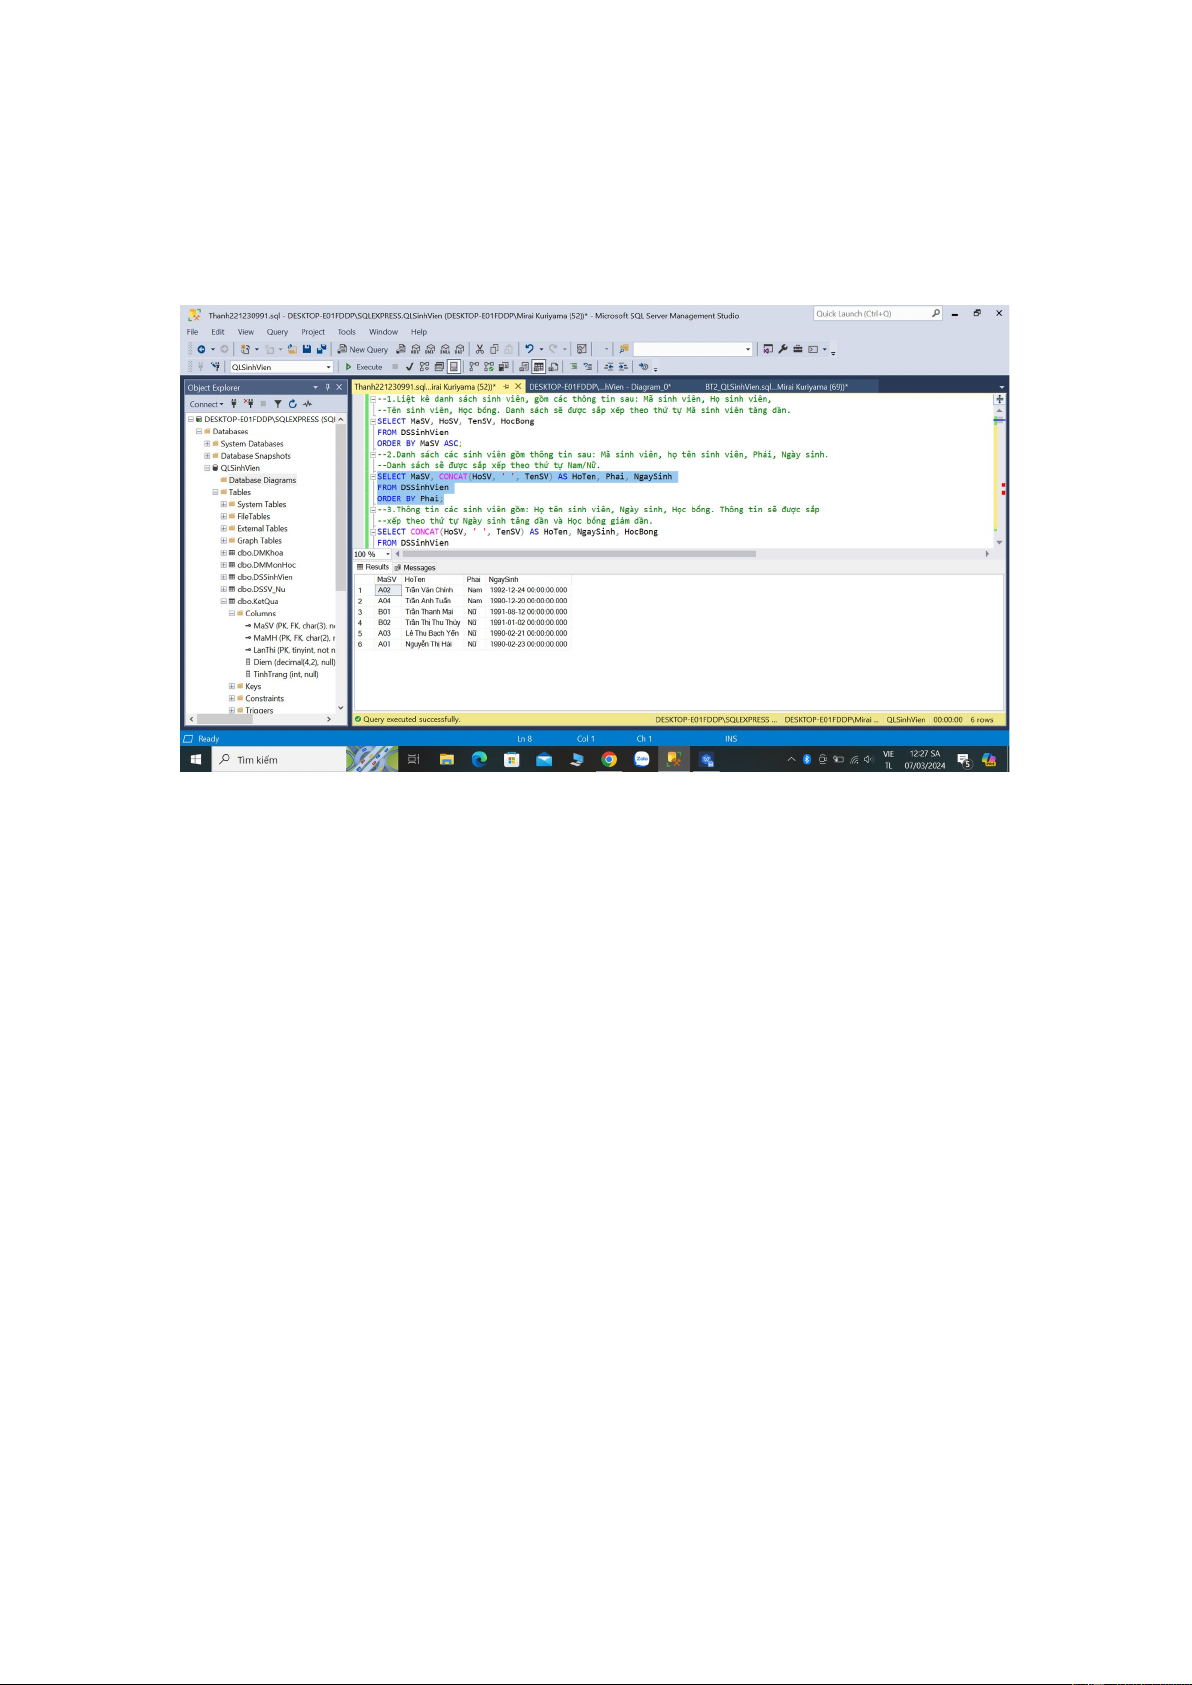Open Google Chrome from the taskbar
The width and height of the screenshot is (1192, 1685).
(609, 760)
